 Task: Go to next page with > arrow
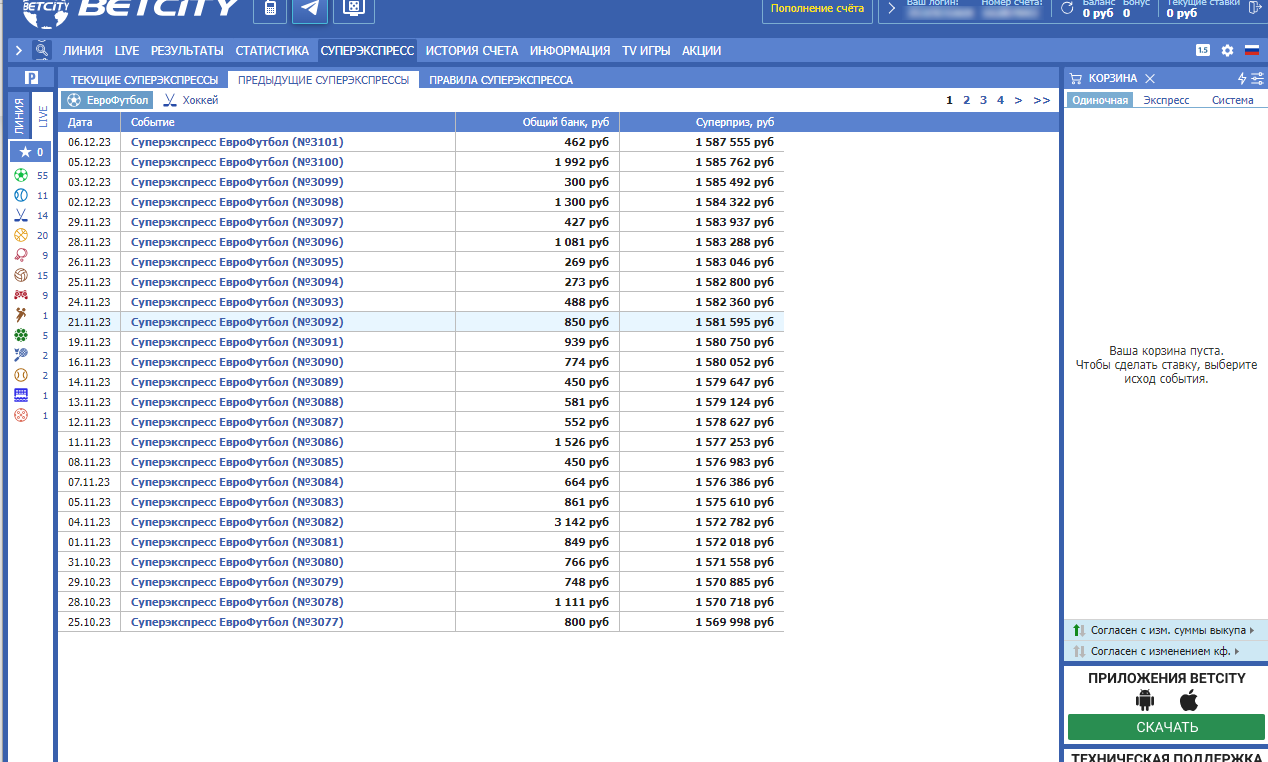[1018, 100]
